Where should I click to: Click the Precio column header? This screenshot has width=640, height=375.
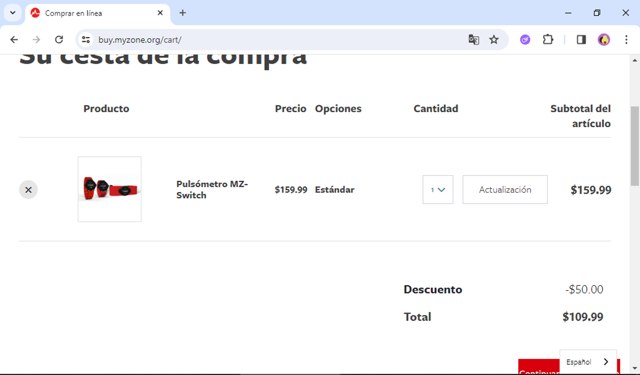tap(290, 109)
